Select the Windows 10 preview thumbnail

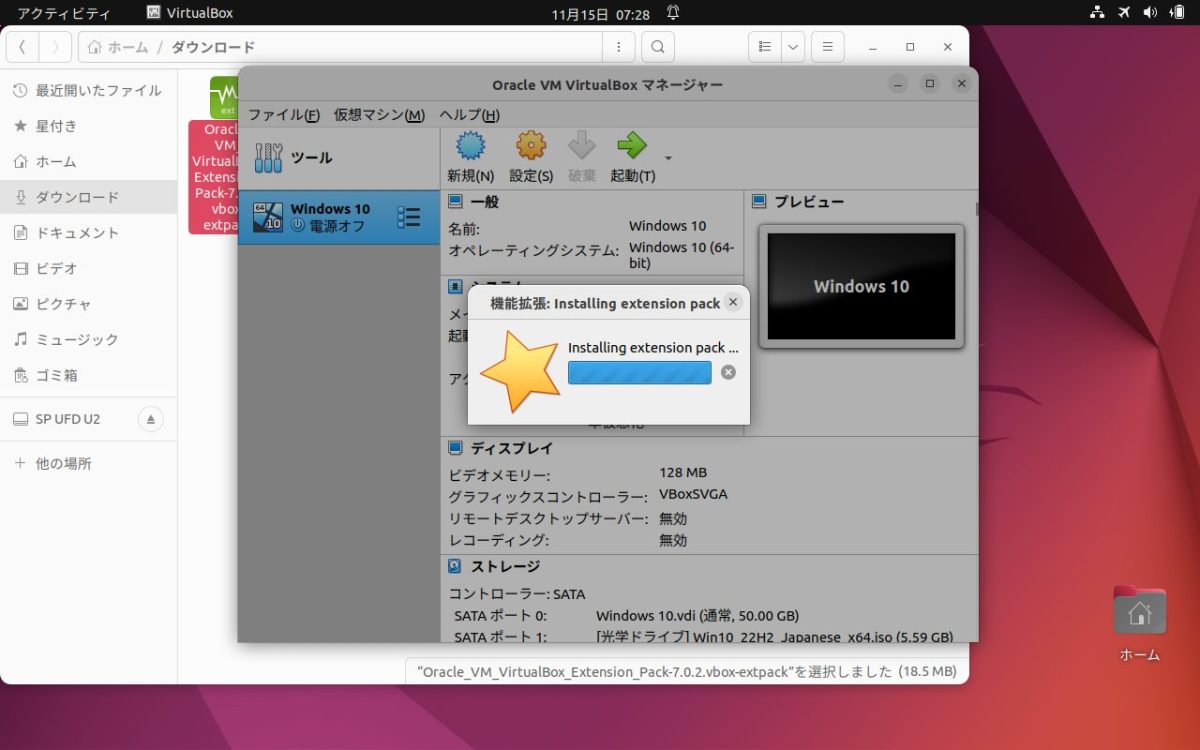pos(861,286)
